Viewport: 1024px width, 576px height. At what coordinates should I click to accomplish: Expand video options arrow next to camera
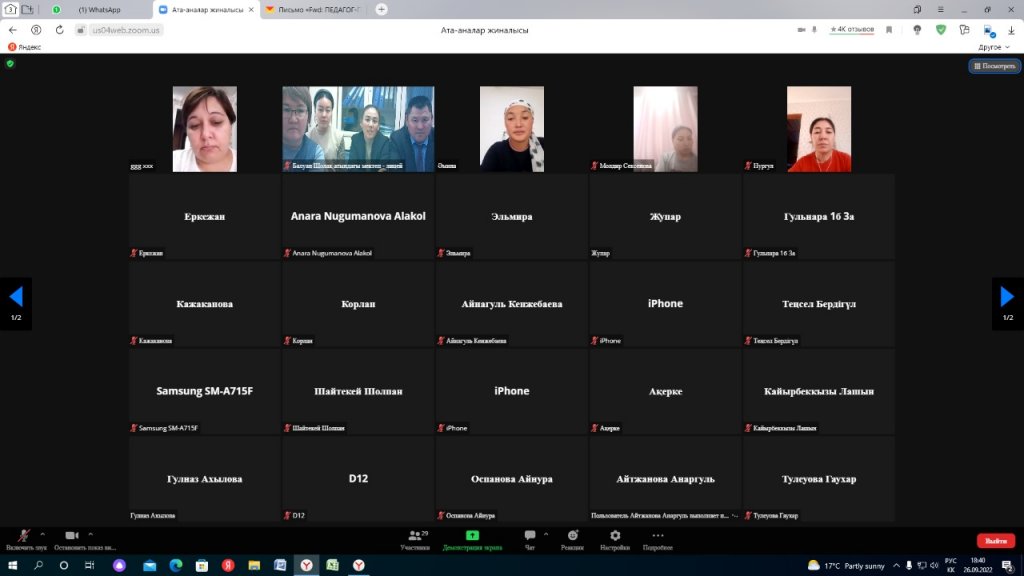(90, 533)
